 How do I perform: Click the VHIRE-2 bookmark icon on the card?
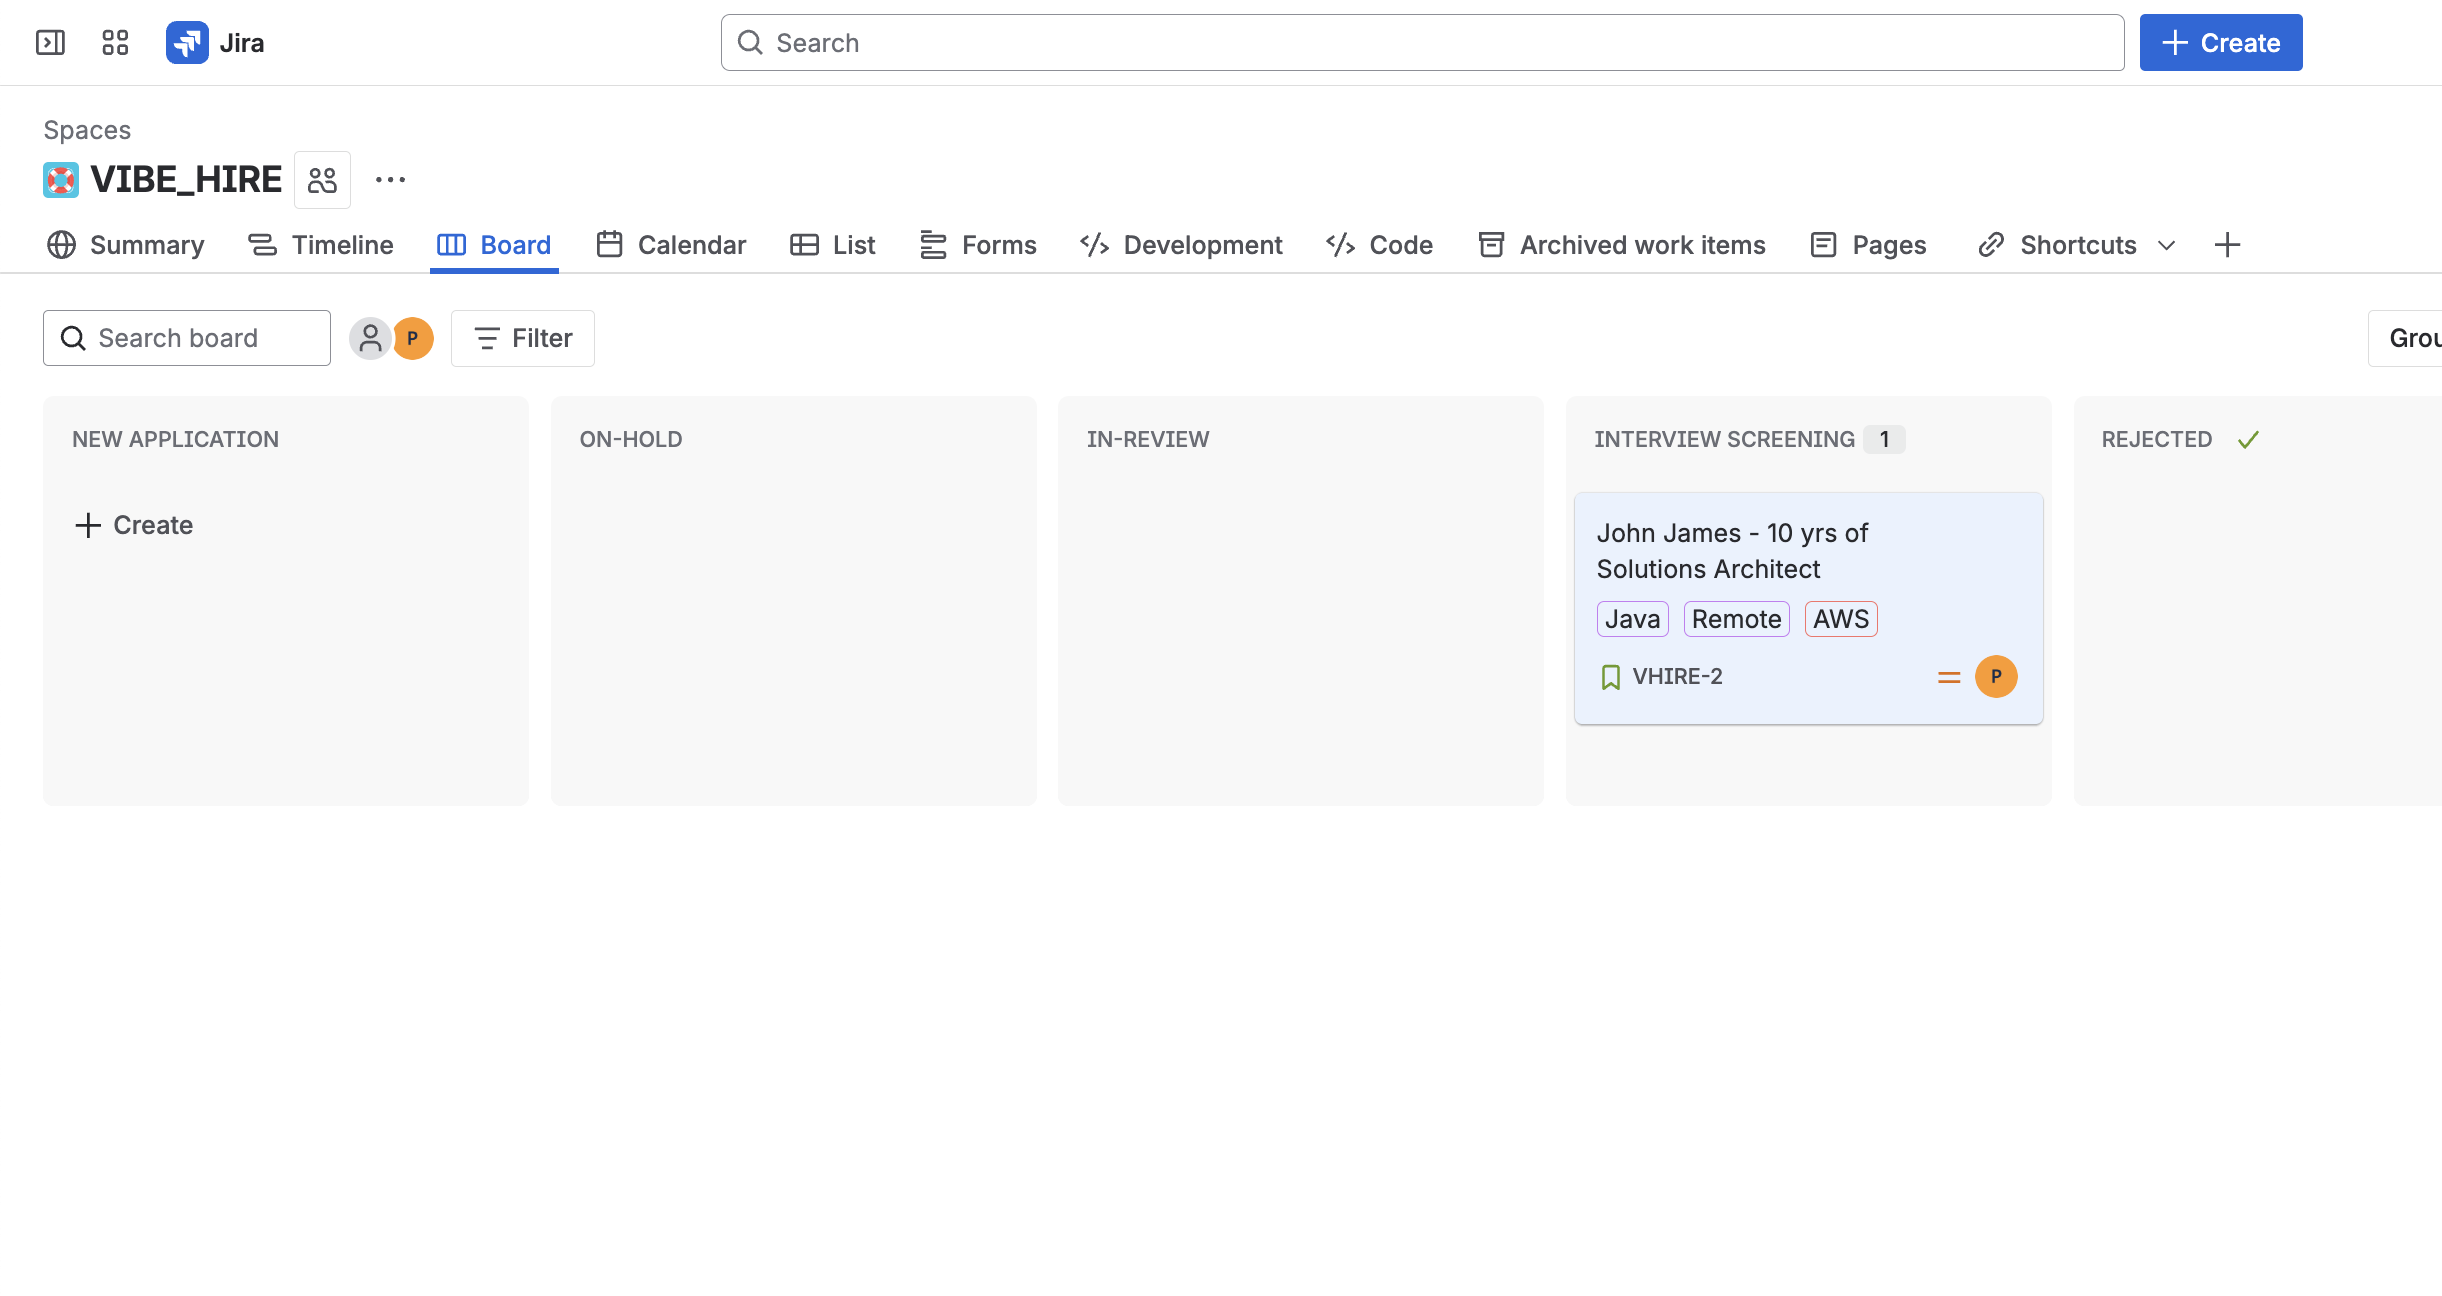[x=1610, y=676]
